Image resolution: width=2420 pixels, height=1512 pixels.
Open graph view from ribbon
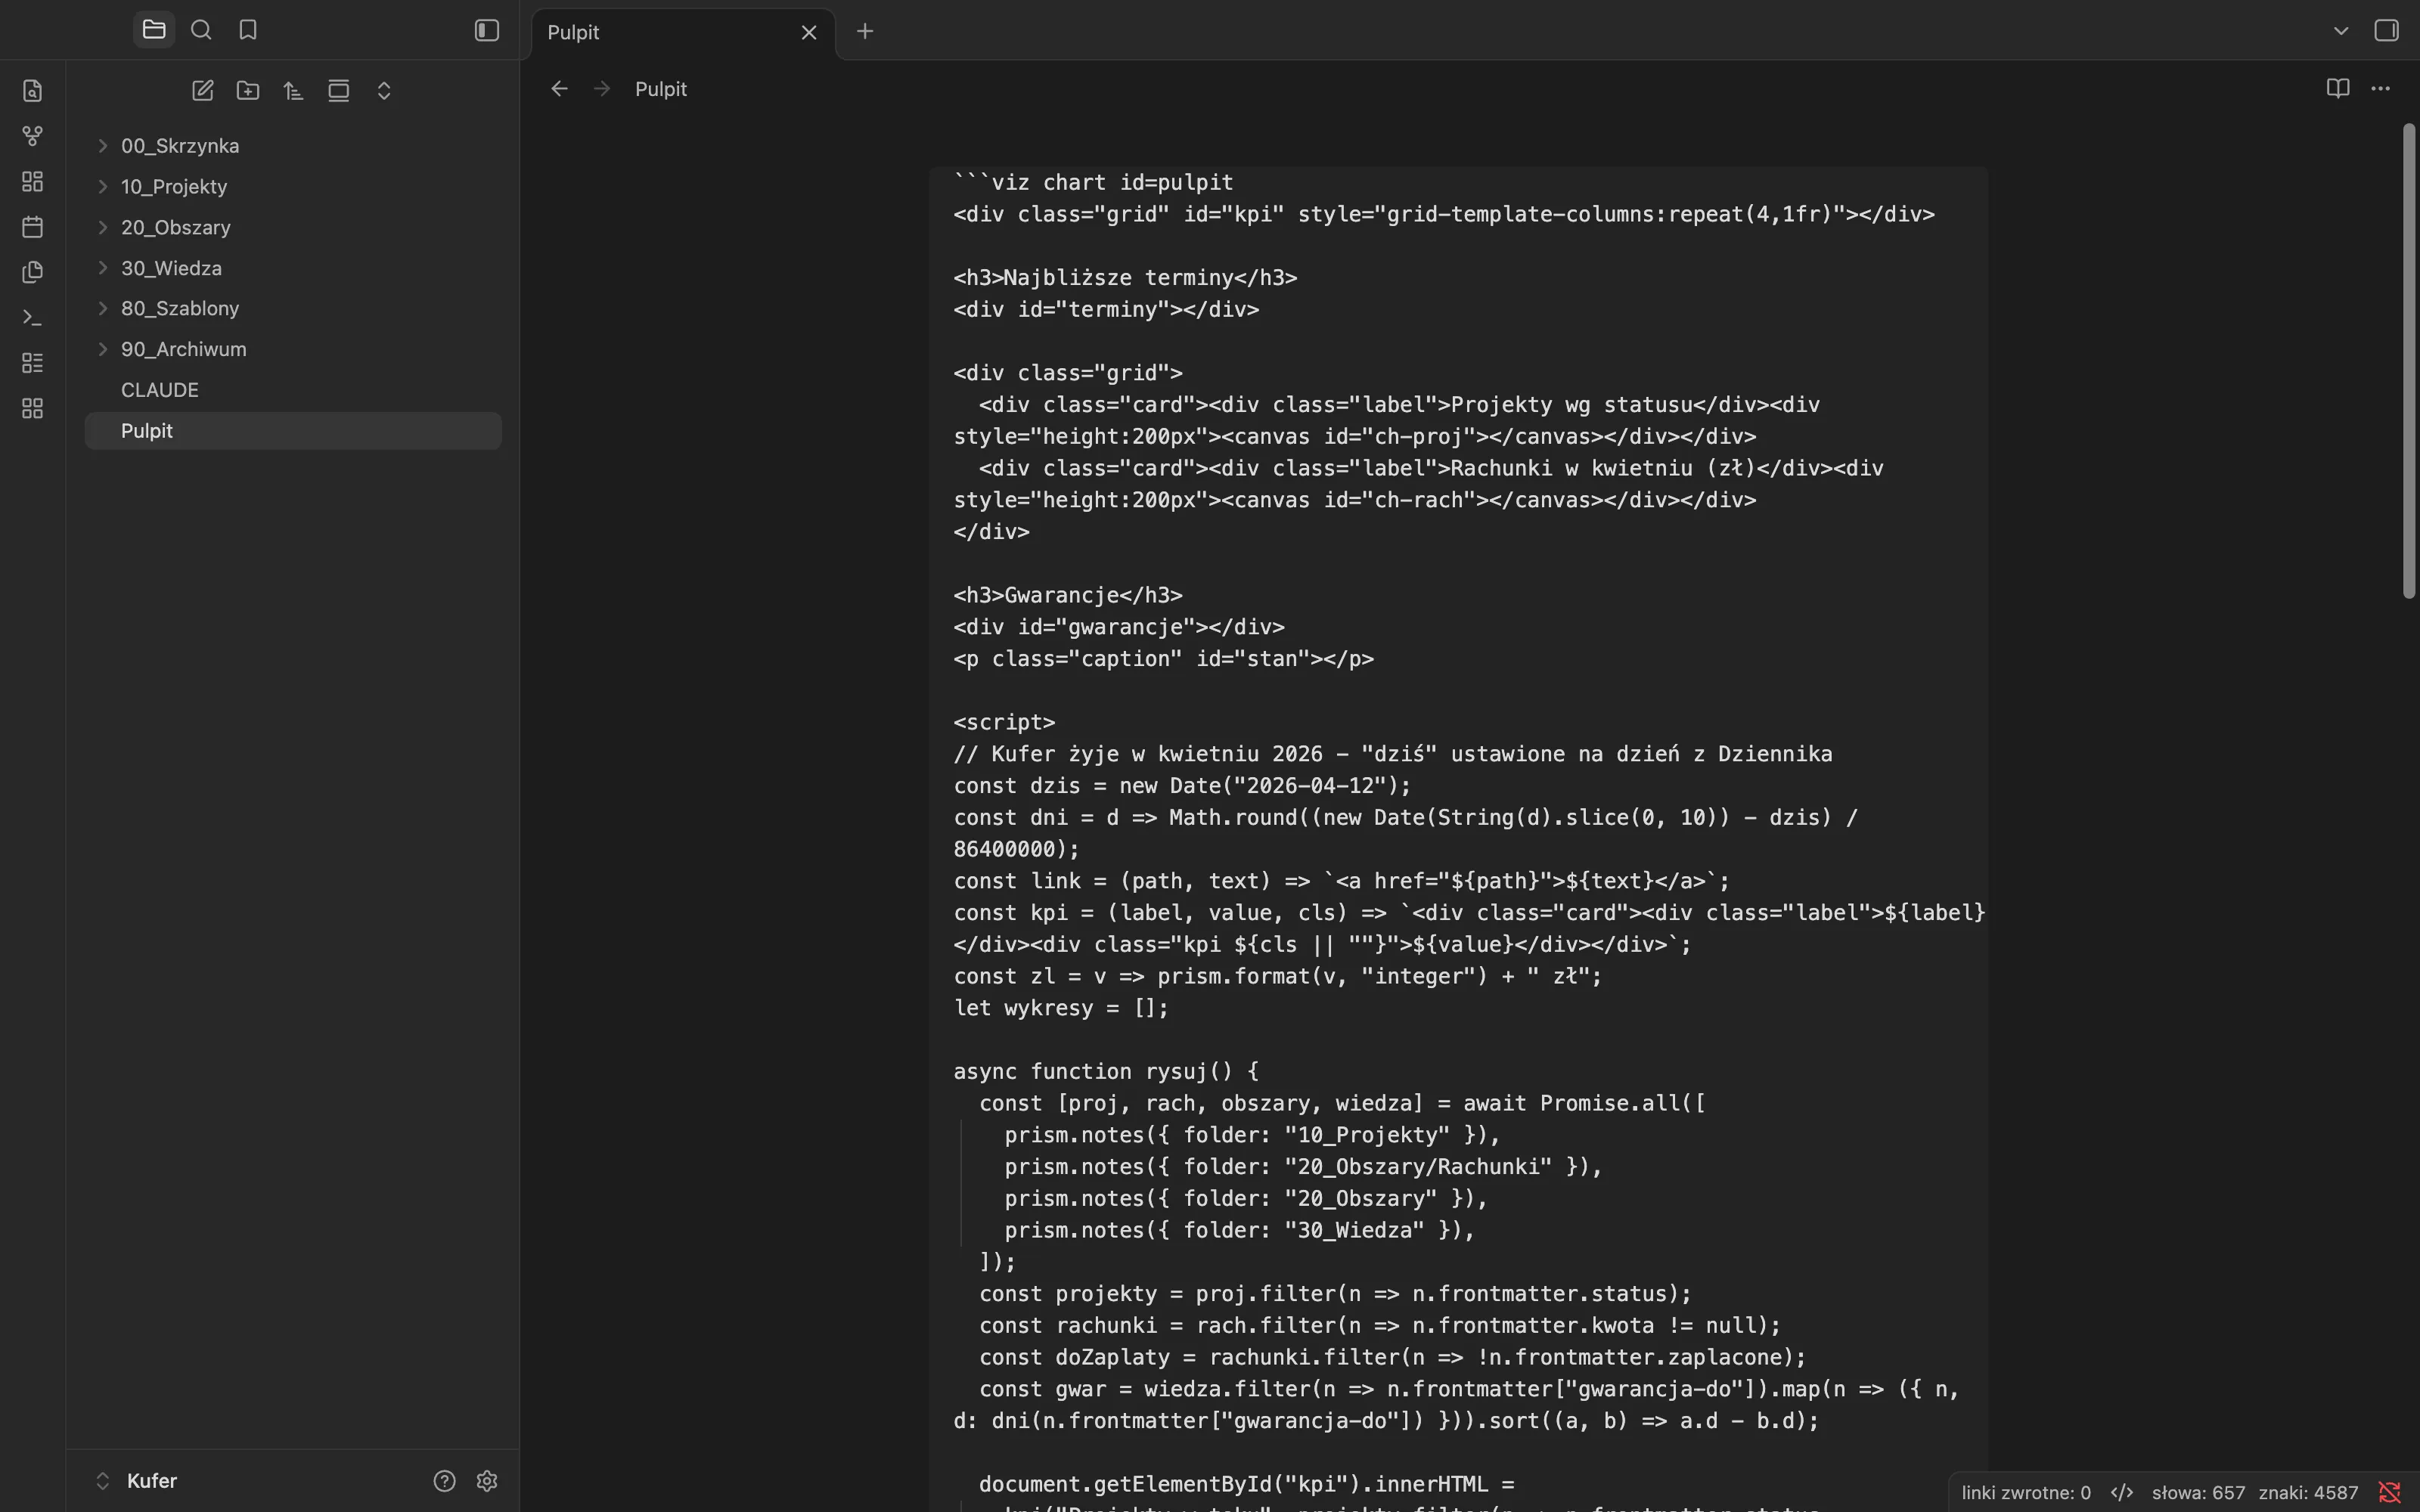32,136
